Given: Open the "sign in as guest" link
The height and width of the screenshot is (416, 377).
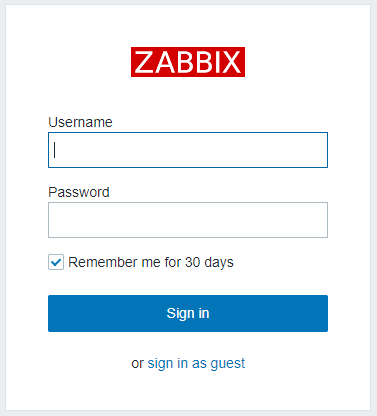Looking at the screenshot, I should [196, 363].
